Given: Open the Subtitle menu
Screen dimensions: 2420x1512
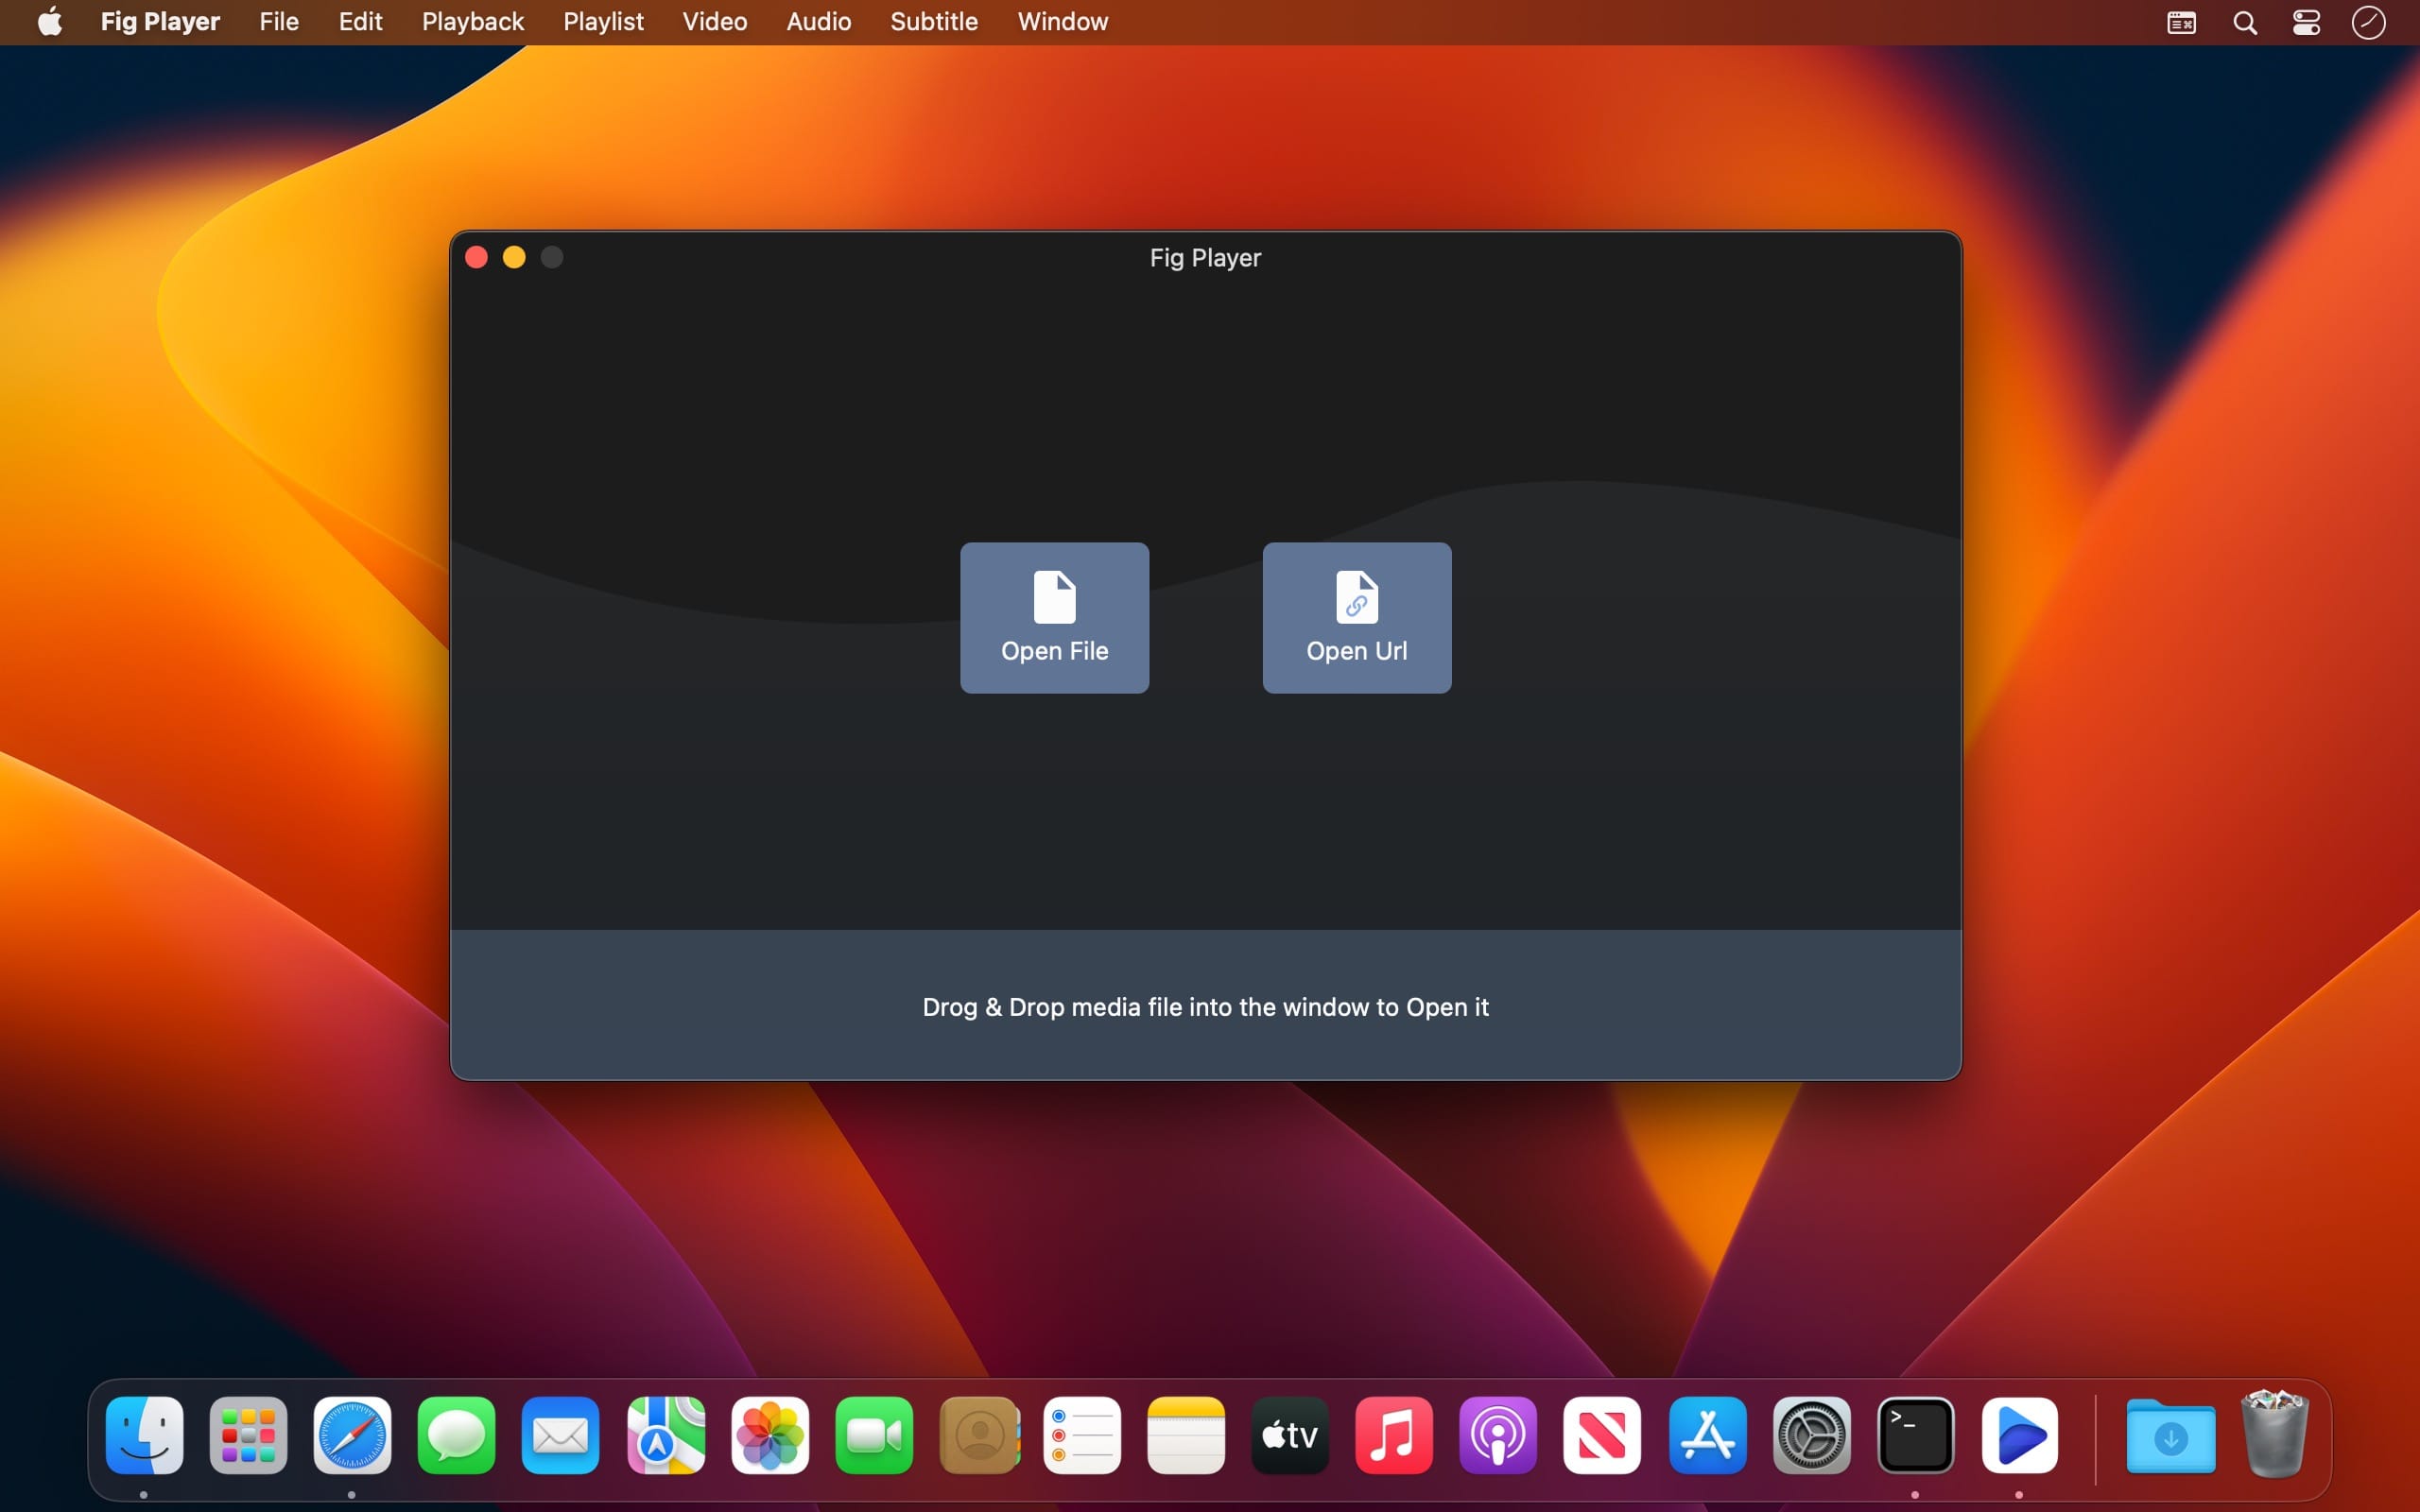Looking at the screenshot, I should coord(933,21).
